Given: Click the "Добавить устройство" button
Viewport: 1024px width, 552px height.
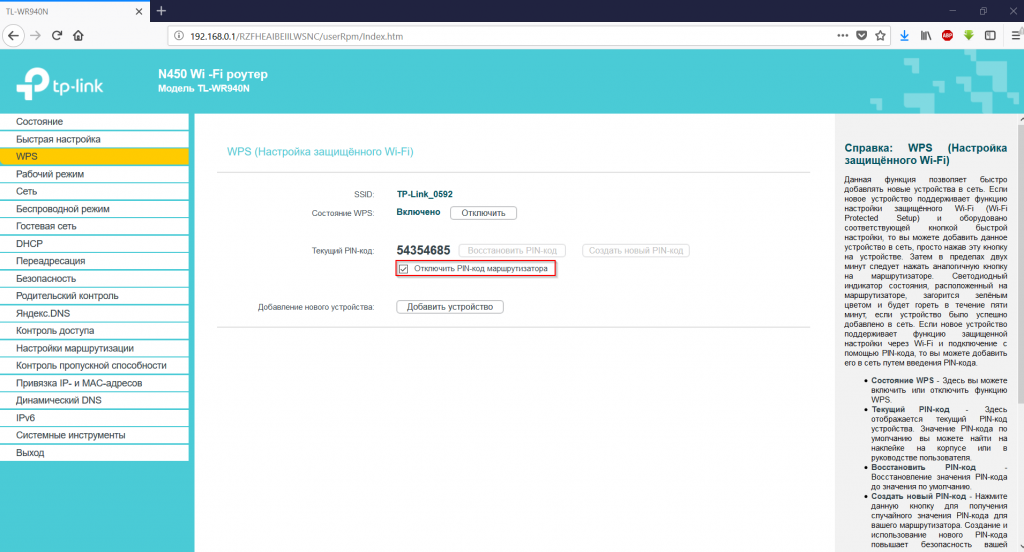Looking at the screenshot, I should tap(450, 307).
